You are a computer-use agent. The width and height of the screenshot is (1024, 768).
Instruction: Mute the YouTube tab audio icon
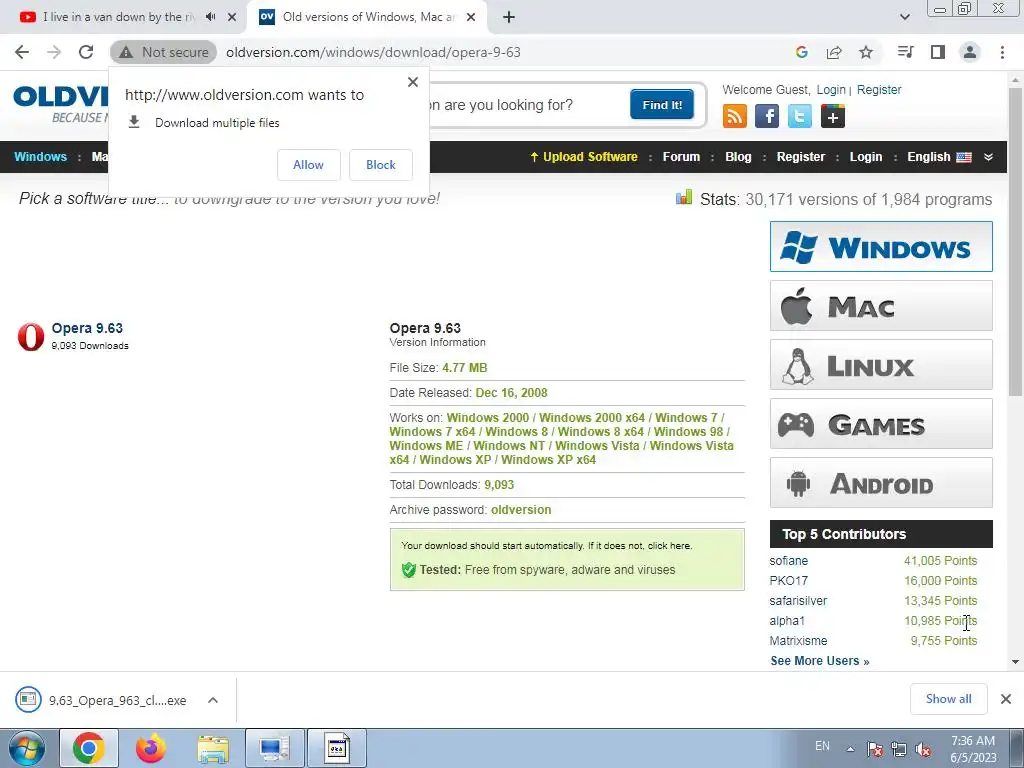[x=210, y=17]
